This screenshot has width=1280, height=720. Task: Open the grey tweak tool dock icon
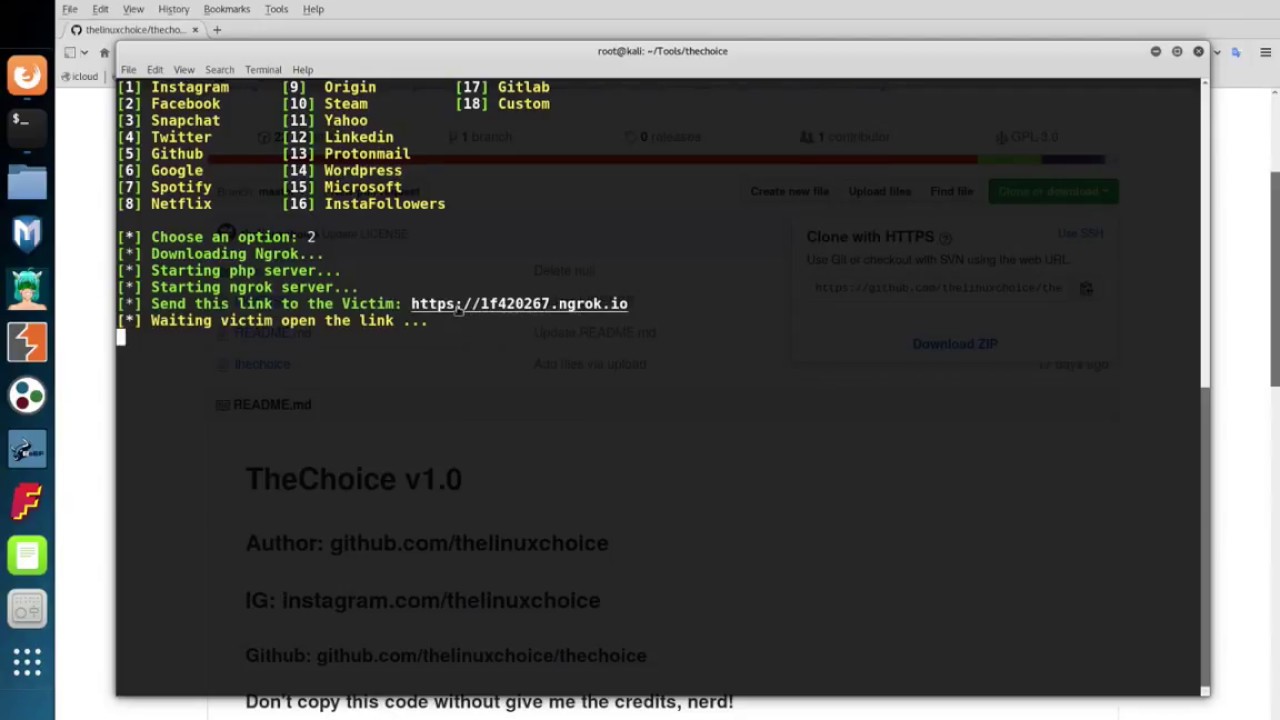click(27, 609)
